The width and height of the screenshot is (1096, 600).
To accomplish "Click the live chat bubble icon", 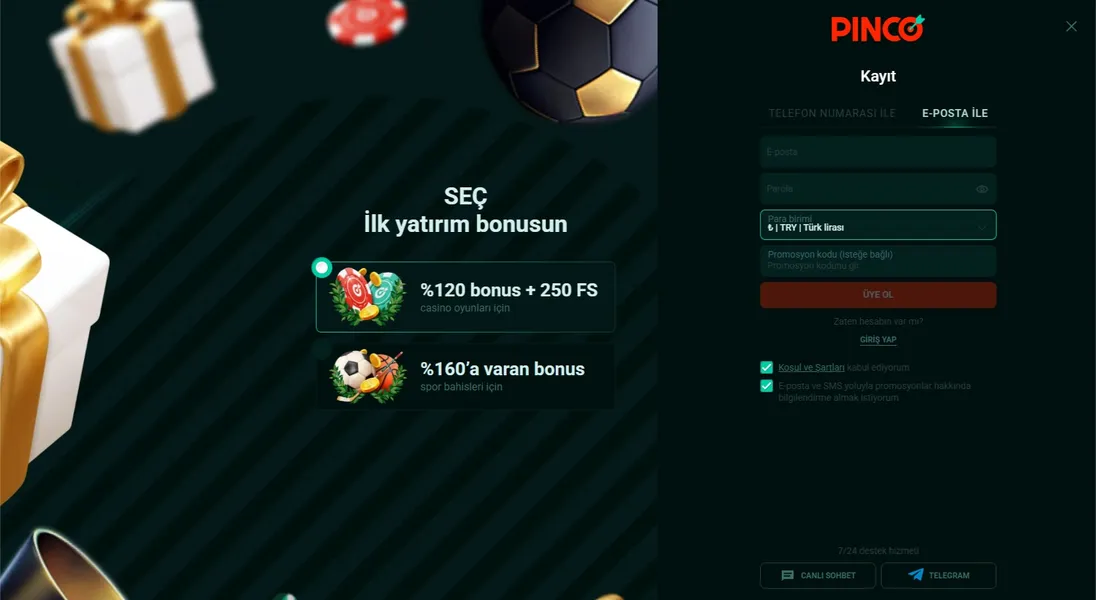I will [x=788, y=576].
